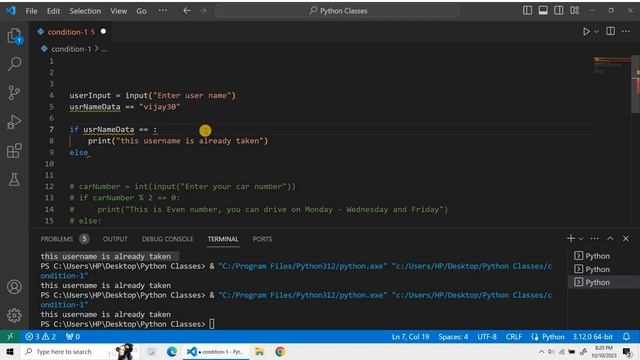640x360 pixels.
Task: Open the Search view in activity bar
Action: [14, 64]
